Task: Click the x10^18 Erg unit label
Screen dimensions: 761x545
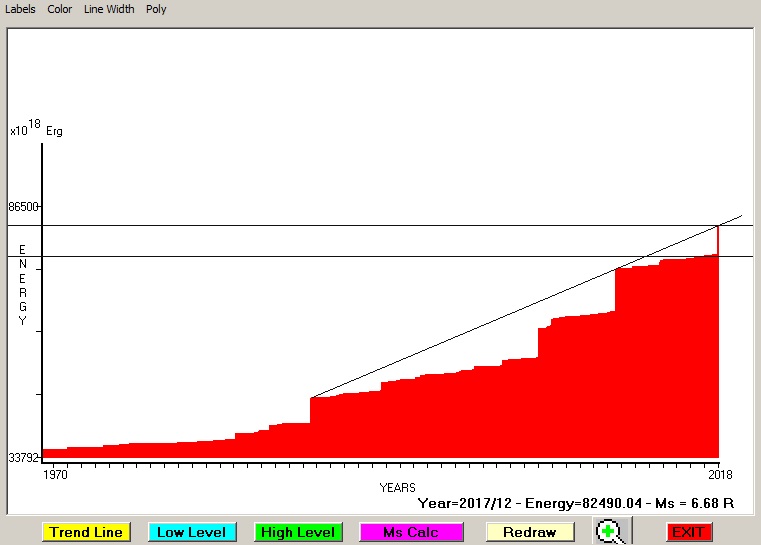Action: [36, 129]
